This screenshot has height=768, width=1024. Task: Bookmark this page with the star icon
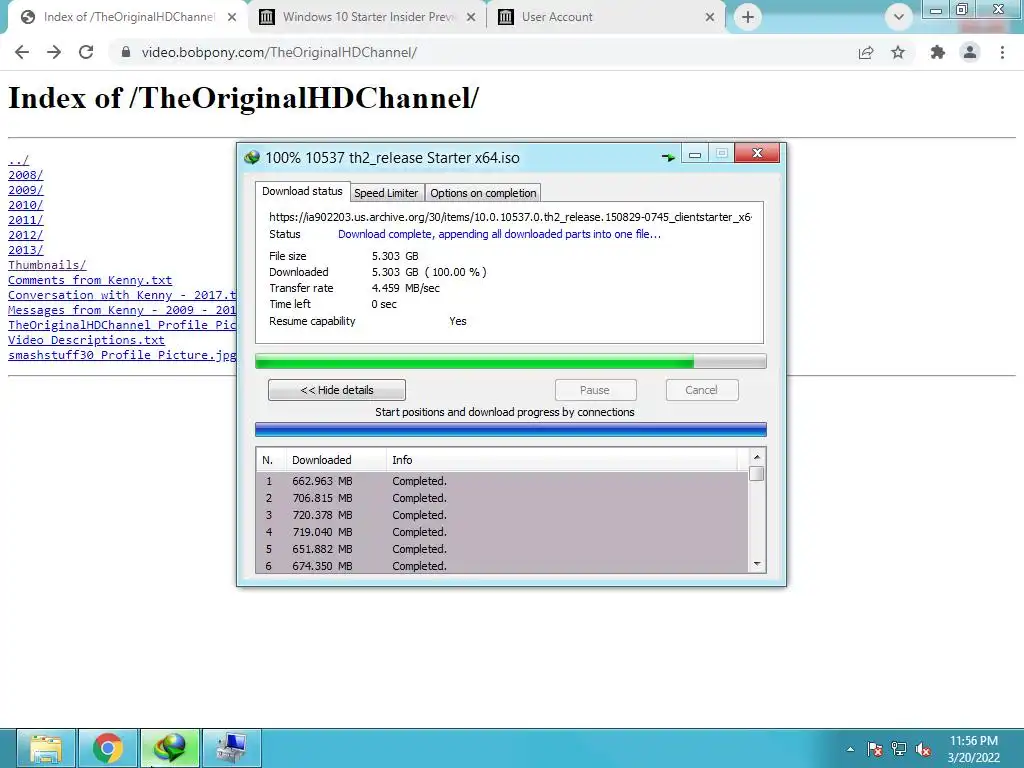(898, 52)
